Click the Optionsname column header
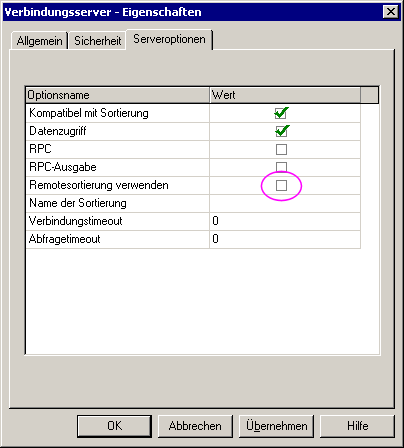The height and width of the screenshot is (448, 404). tap(118, 95)
